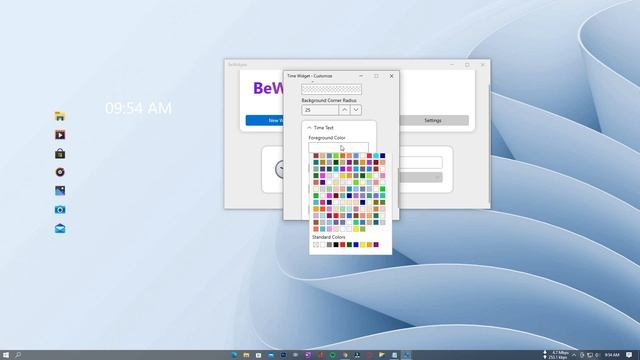
Task: Open taskbar Search magnifier
Action: coord(18,355)
